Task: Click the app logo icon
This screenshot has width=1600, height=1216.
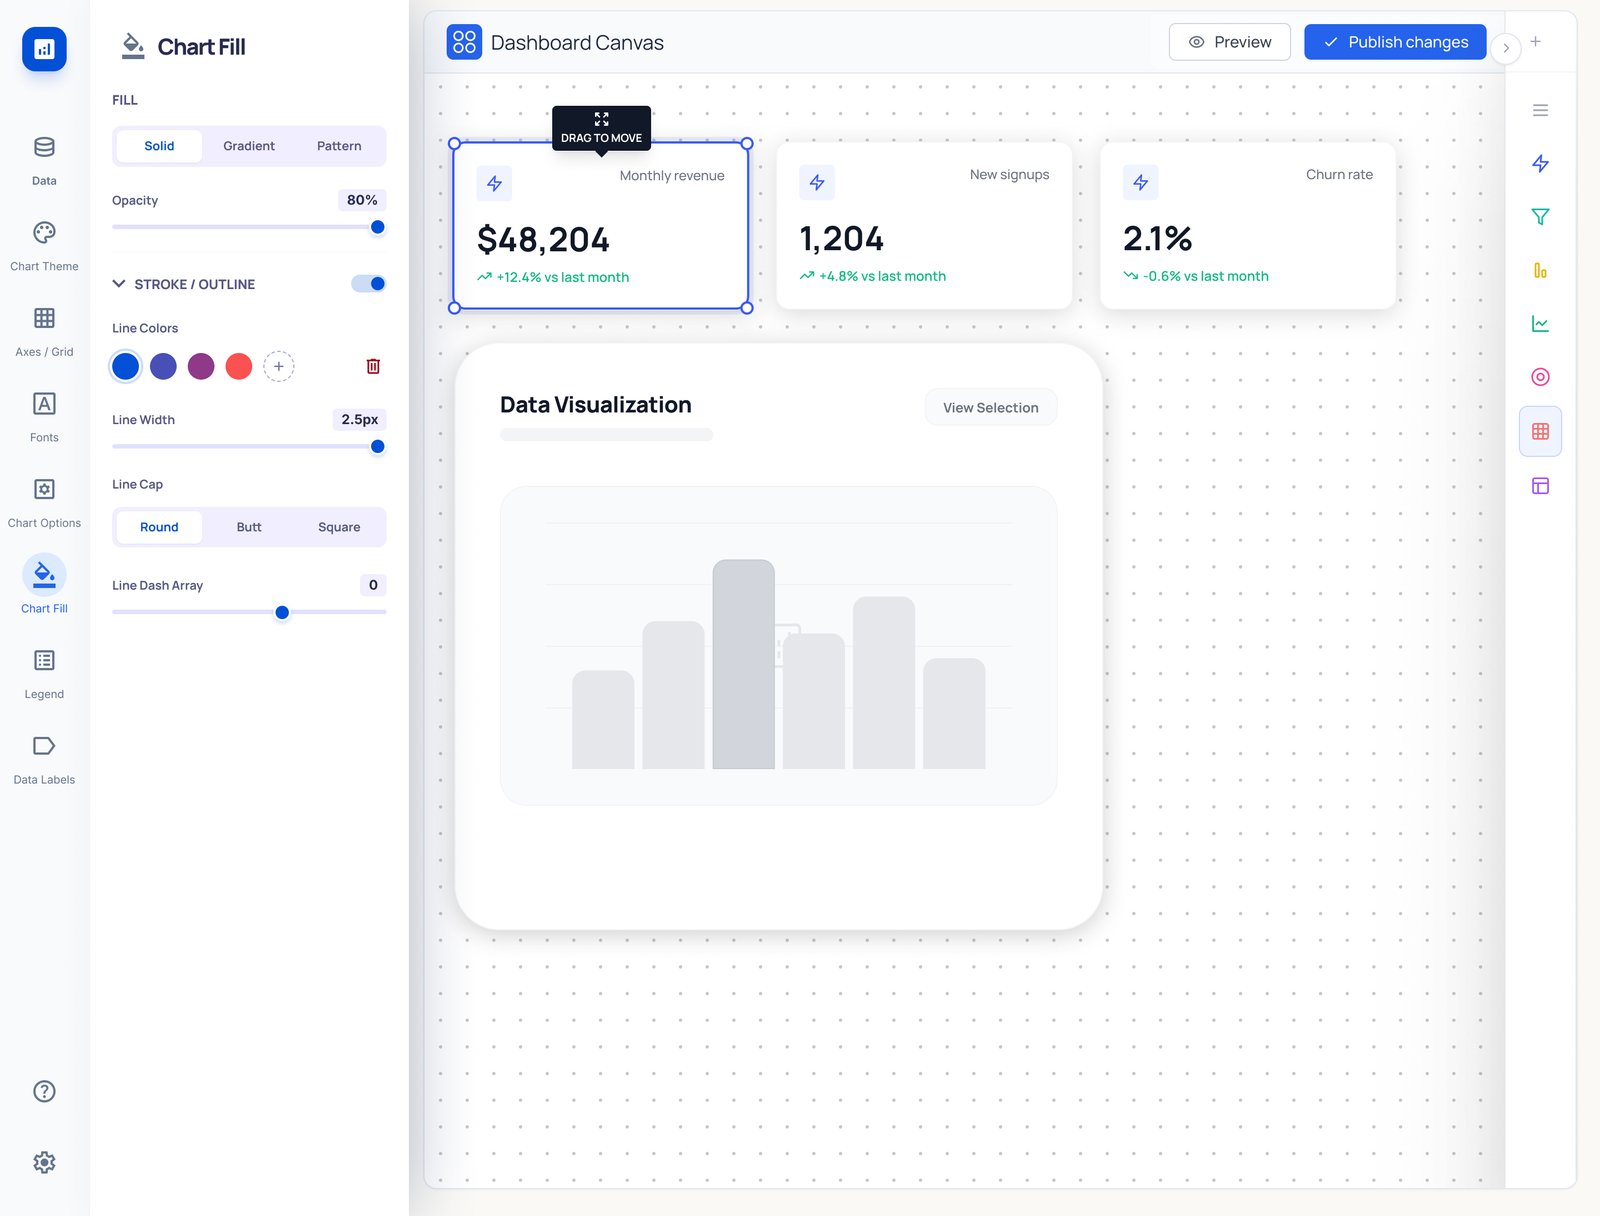Action: coord(44,49)
